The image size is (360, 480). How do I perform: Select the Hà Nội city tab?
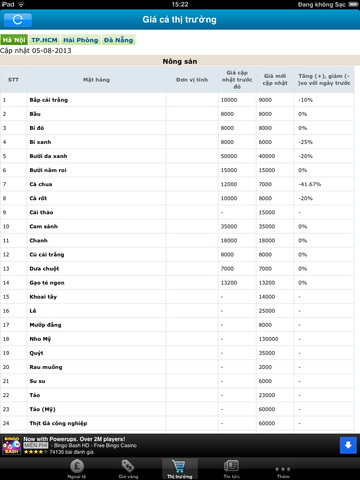pyautogui.click(x=14, y=40)
